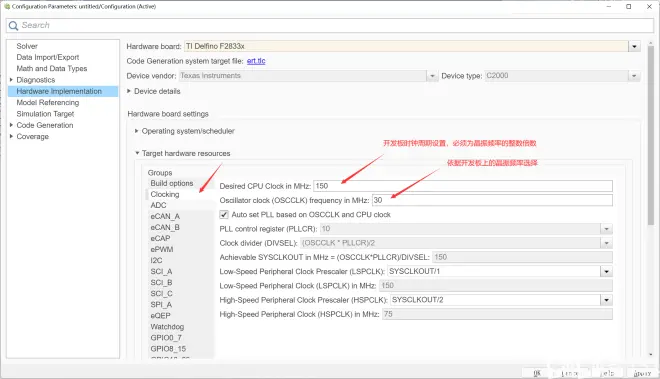Image resolution: width=660 pixels, height=379 pixels.
Task: Select Hardware Implementation category
Action: tap(63, 91)
